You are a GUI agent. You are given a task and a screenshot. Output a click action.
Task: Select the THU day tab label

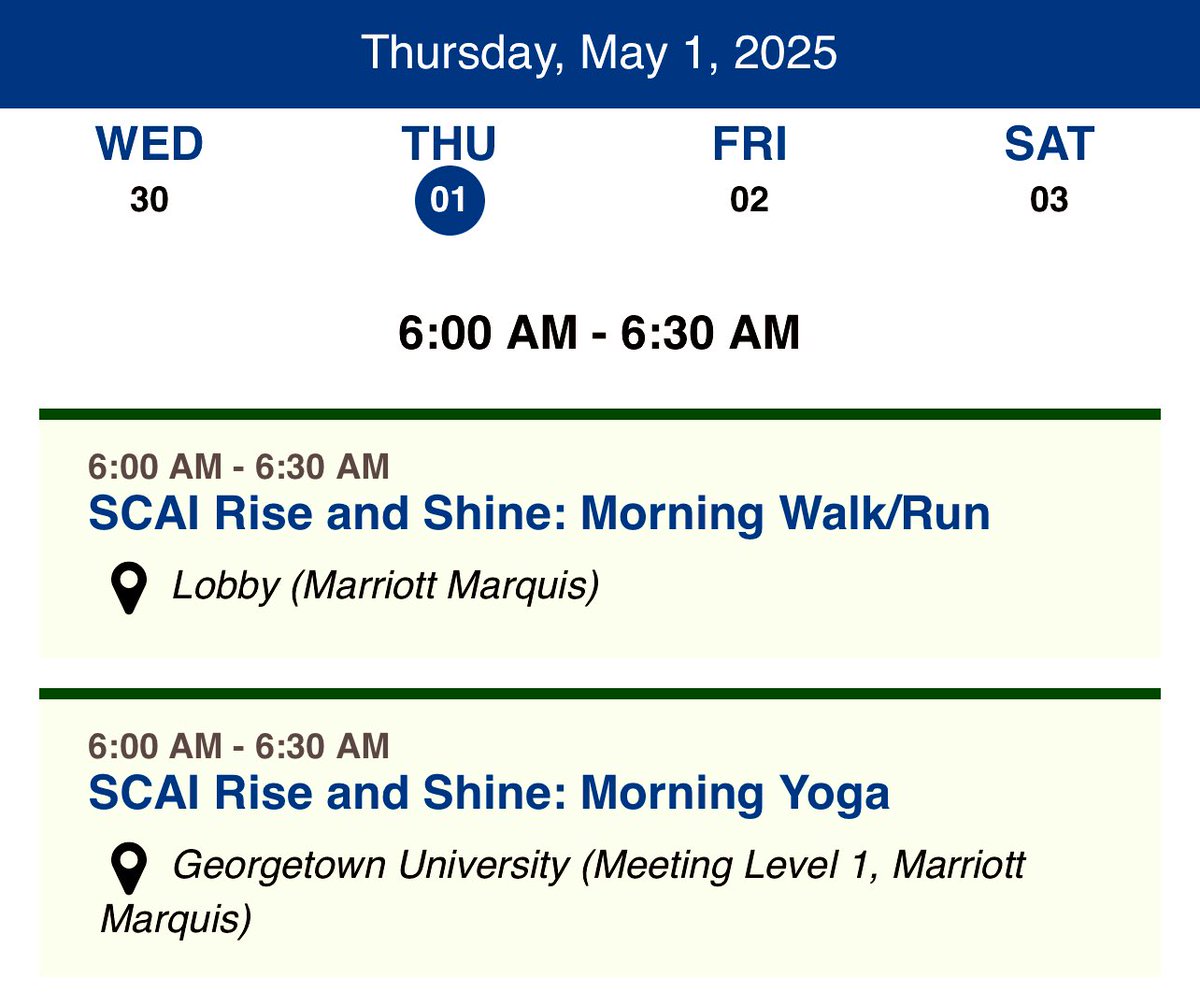tap(449, 145)
